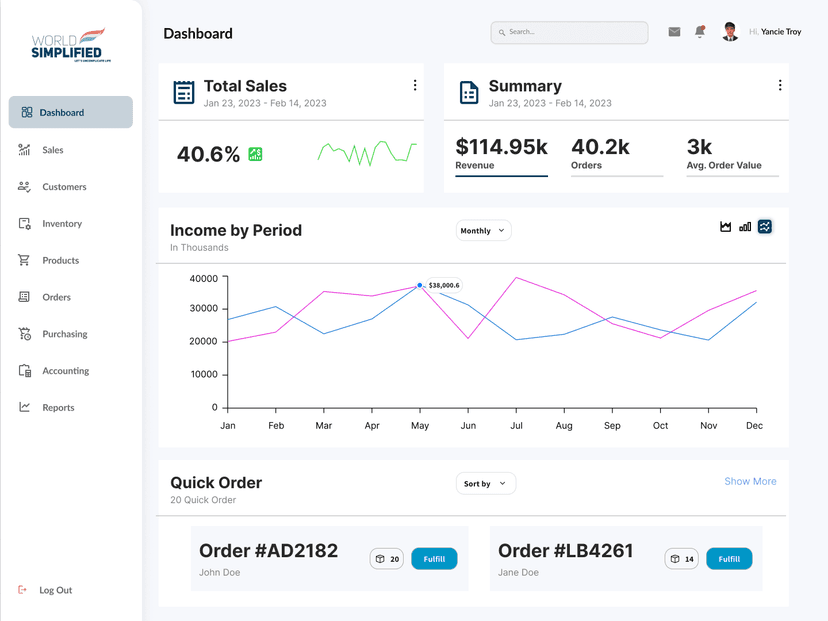Navigate to the Customers section
The height and width of the screenshot is (621, 828).
coord(63,187)
